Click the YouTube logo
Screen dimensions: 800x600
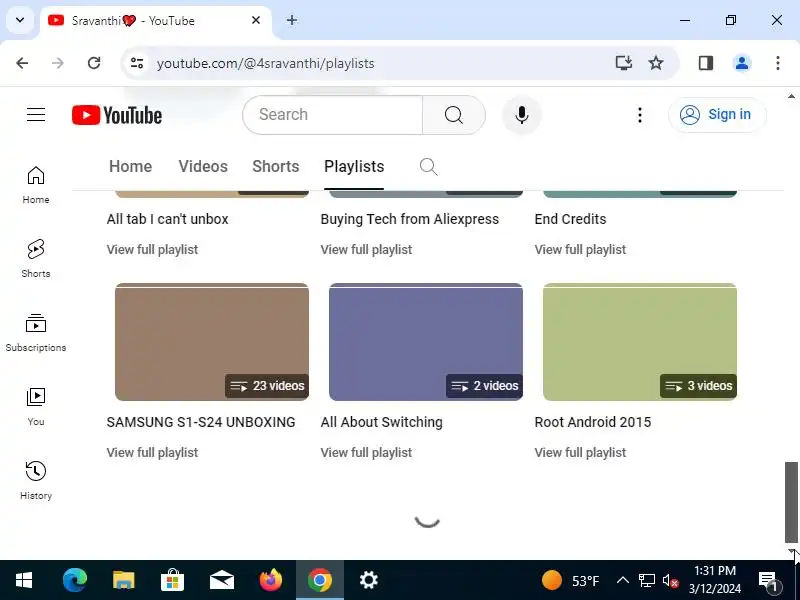click(x=117, y=115)
